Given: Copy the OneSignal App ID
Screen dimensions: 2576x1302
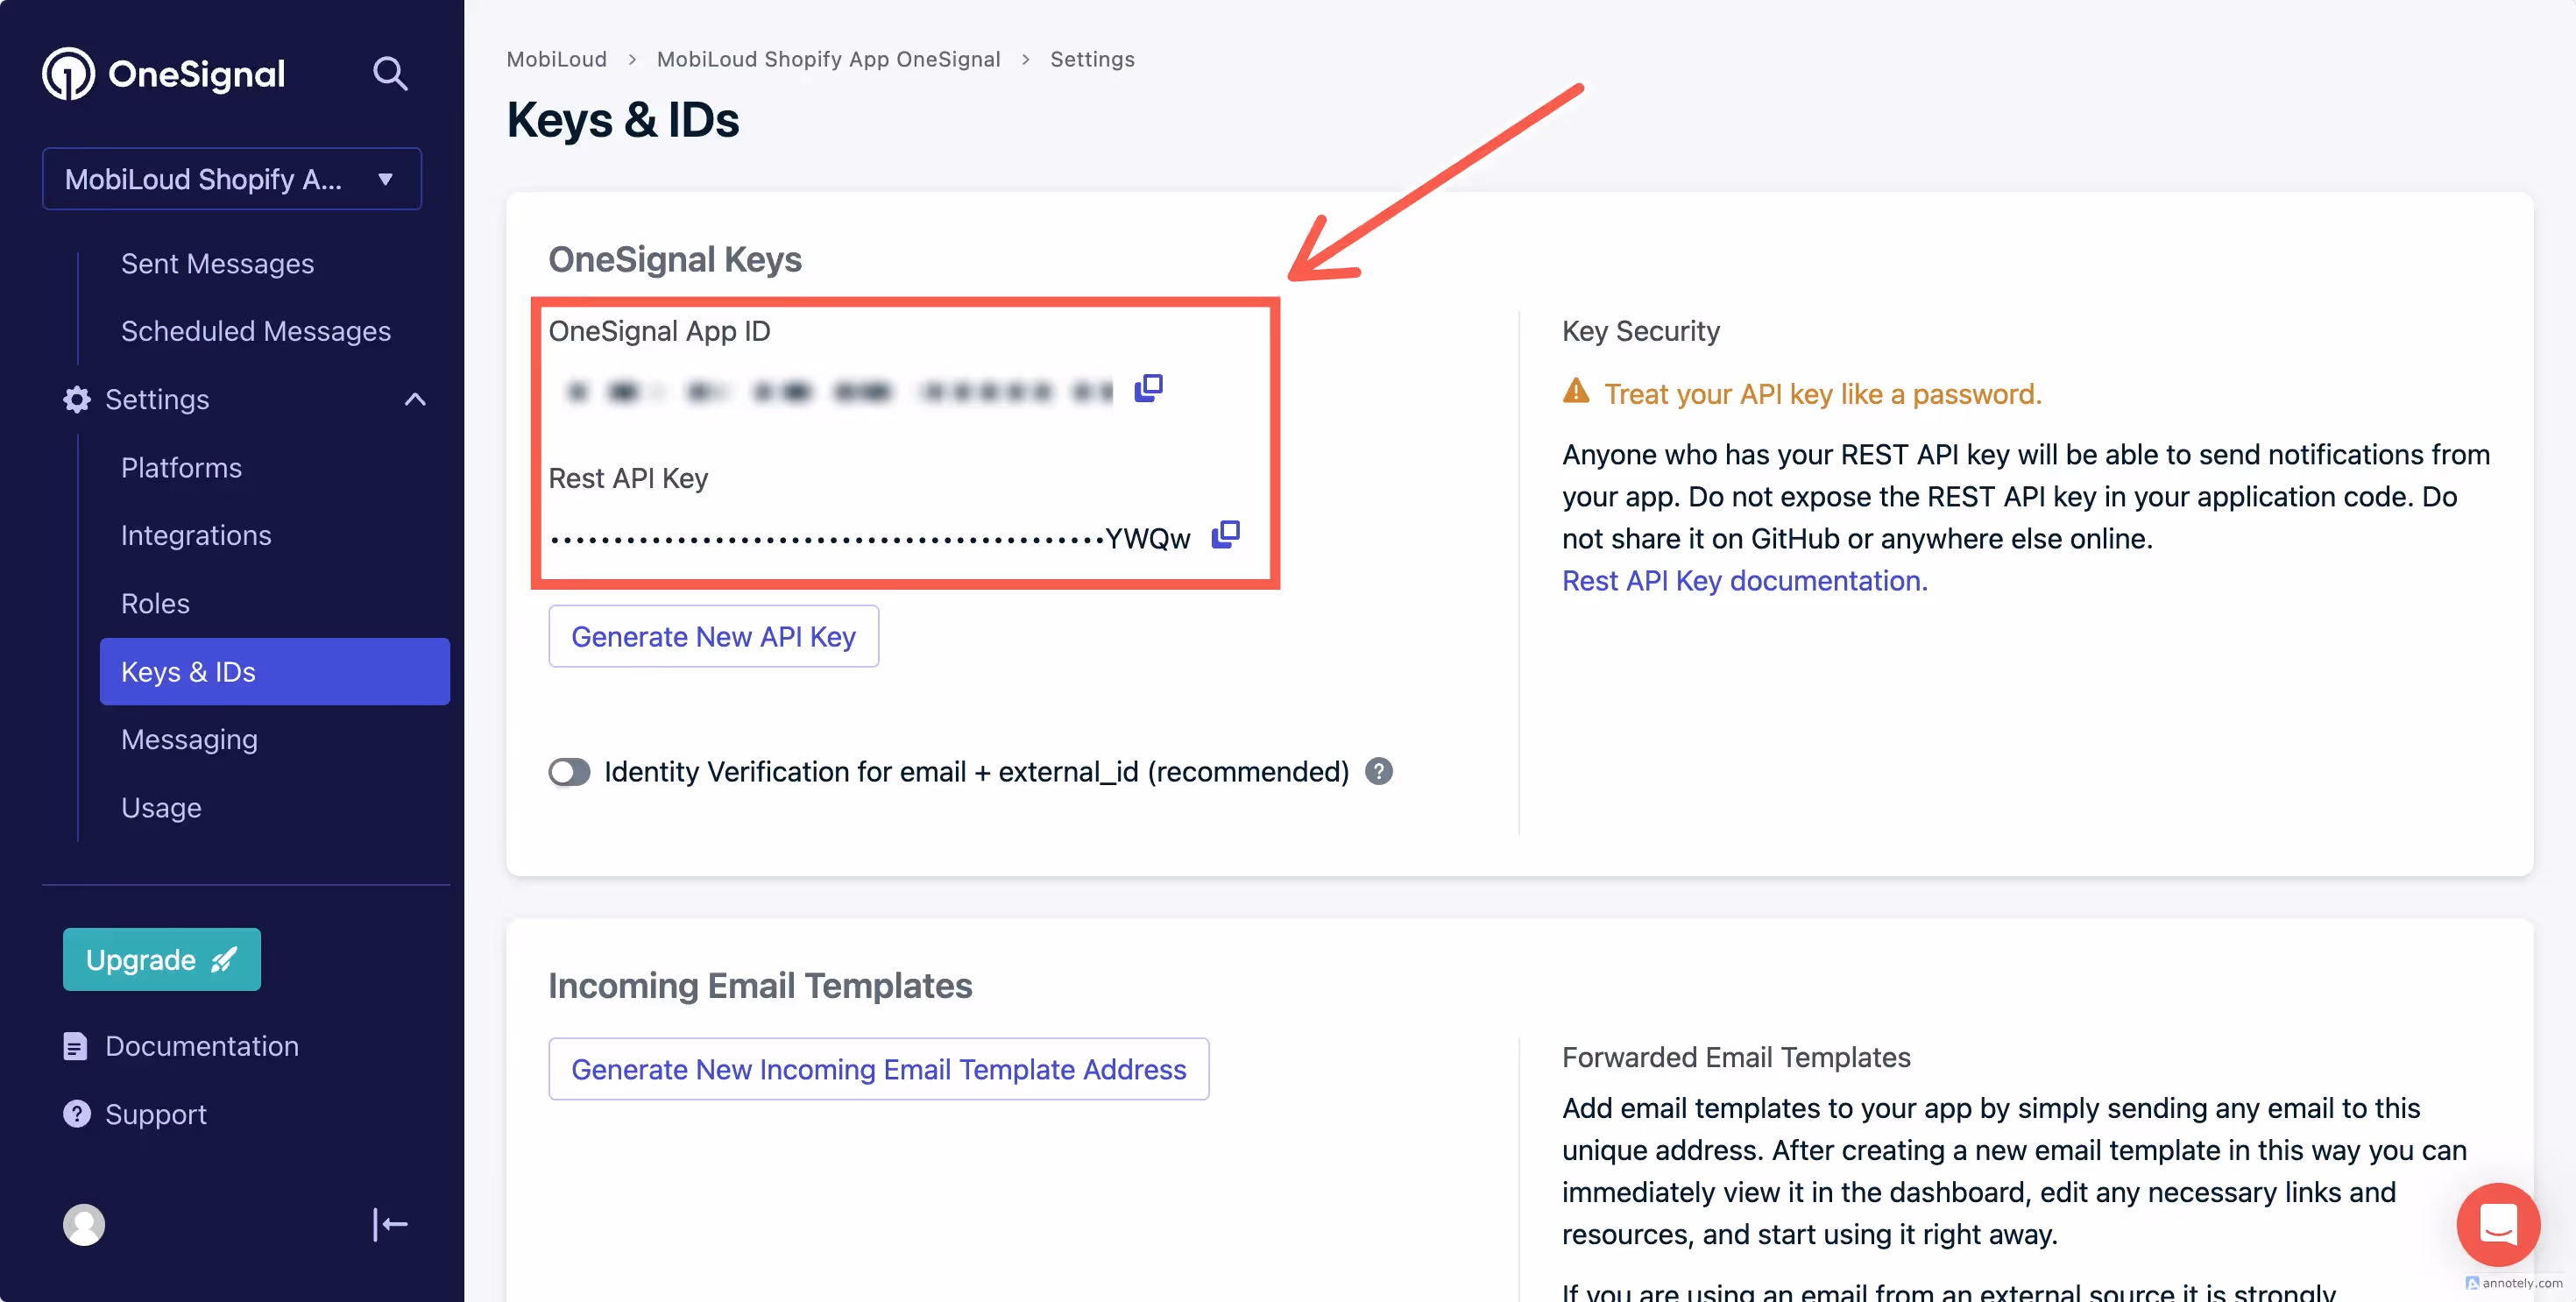Looking at the screenshot, I should click(1148, 388).
